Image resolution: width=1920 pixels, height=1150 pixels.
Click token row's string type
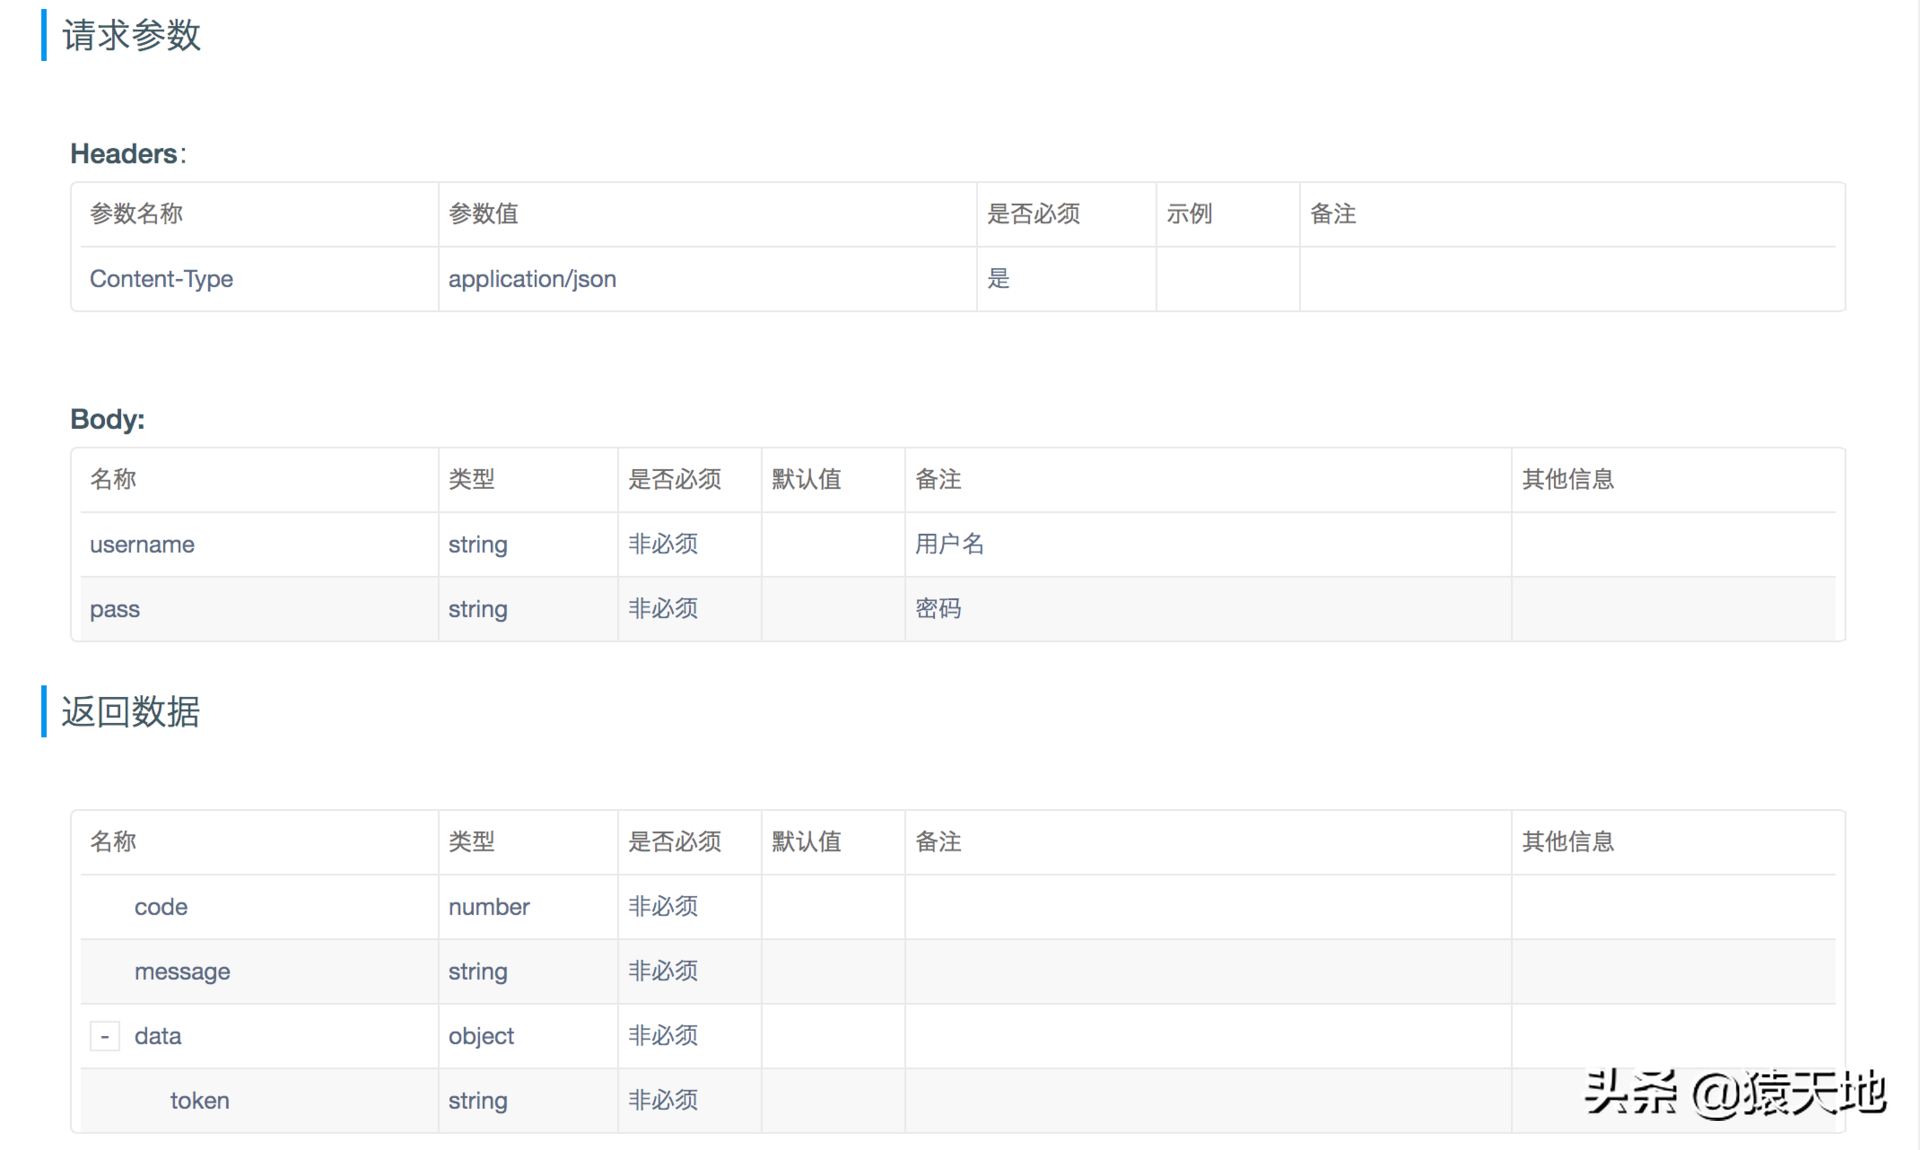pos(478,1101)
